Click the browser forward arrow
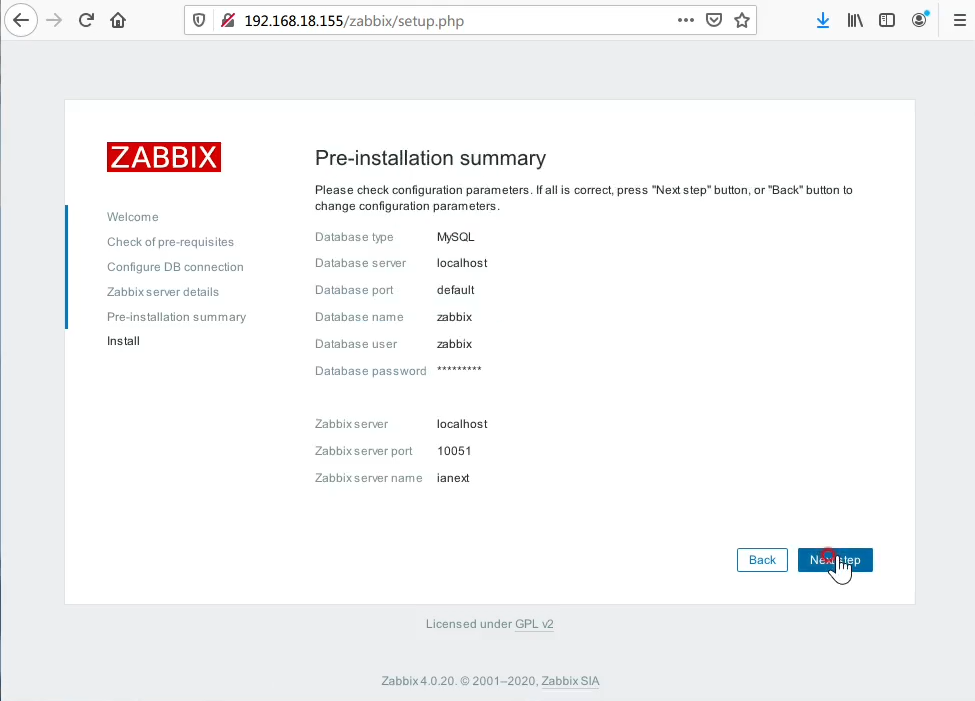 54,21
